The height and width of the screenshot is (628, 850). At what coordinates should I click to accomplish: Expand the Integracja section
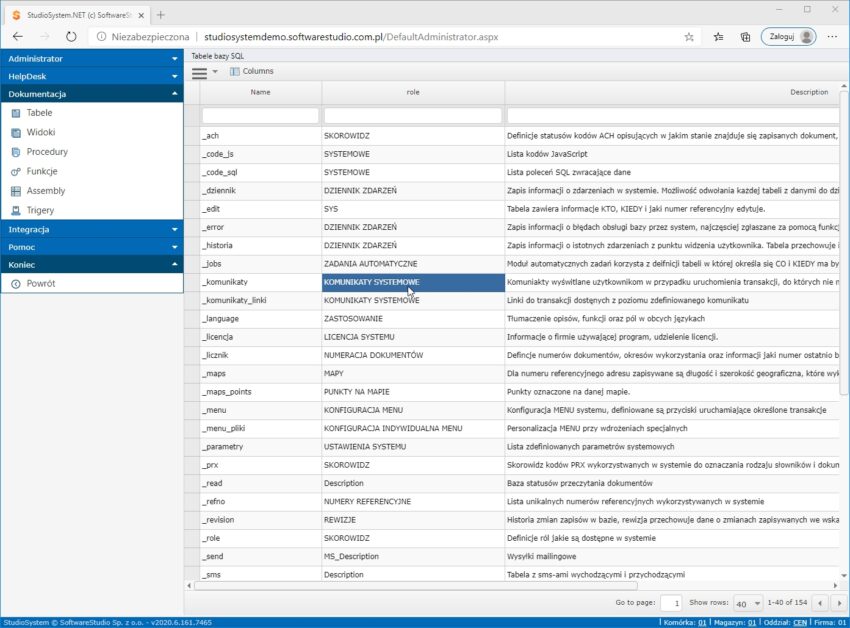(x=91, y=229)
